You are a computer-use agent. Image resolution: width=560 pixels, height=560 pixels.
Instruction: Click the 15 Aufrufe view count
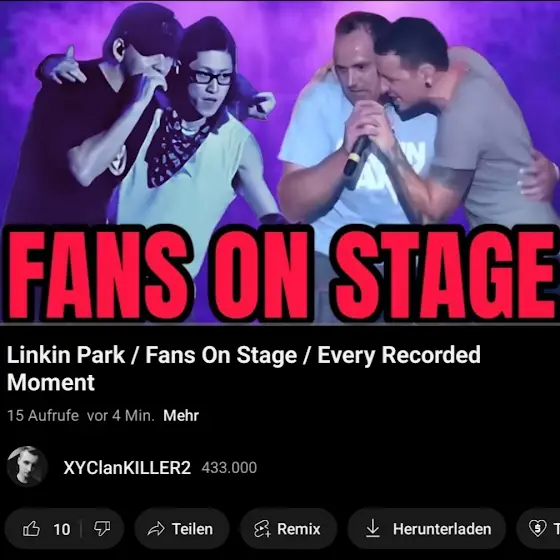(x=43, y=415)
